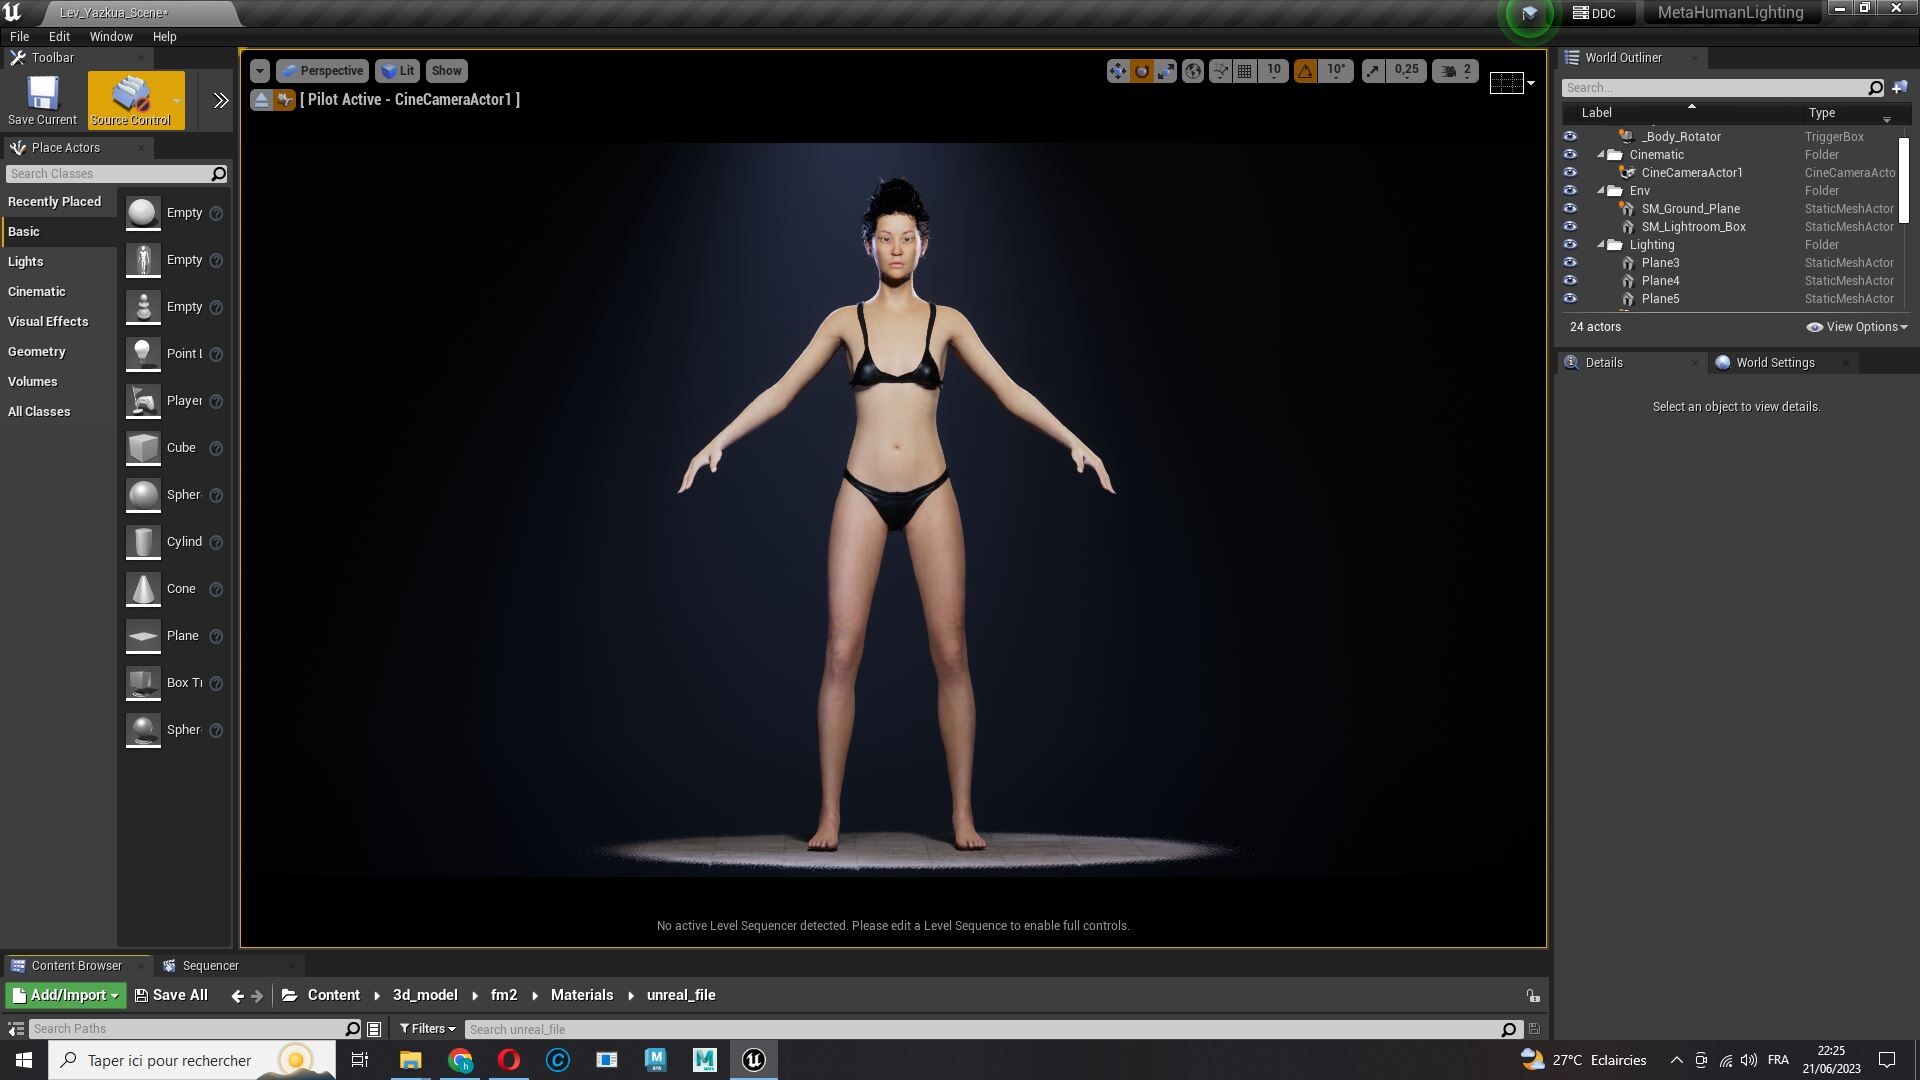Toggle world coordinate system globe icon

pos(1193,71)
